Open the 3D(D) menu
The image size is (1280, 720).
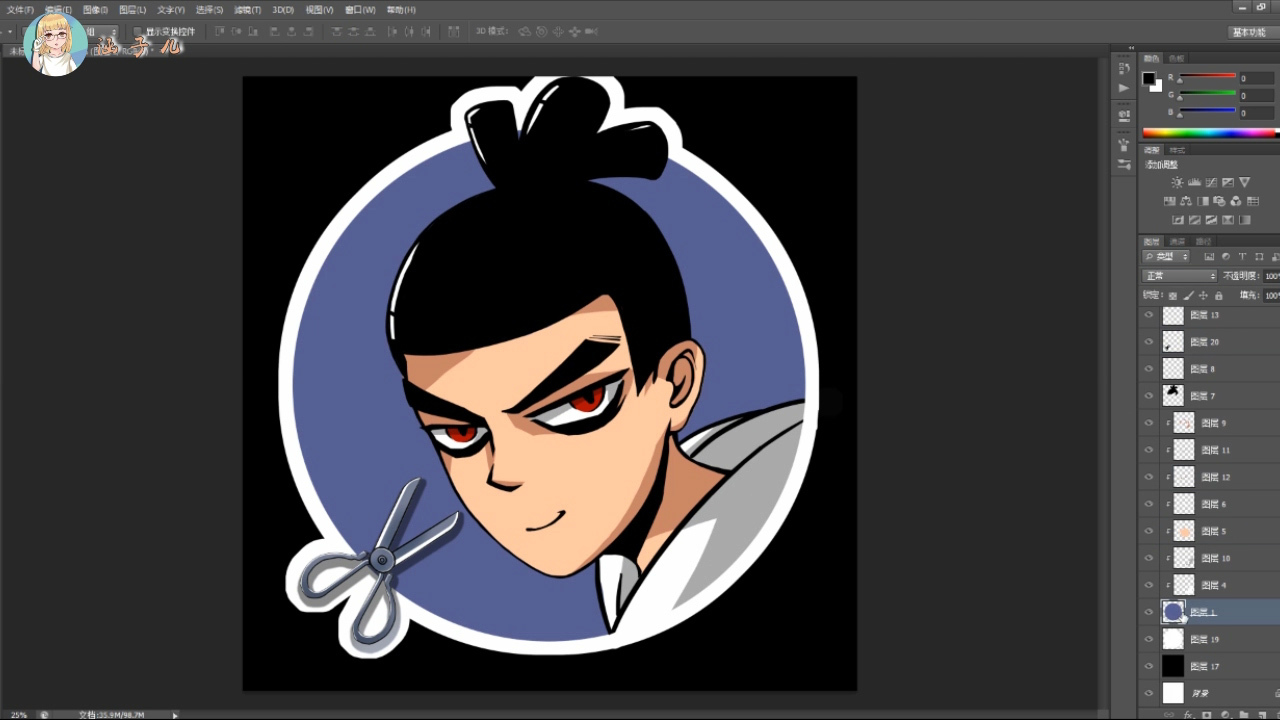pos(283,10)
